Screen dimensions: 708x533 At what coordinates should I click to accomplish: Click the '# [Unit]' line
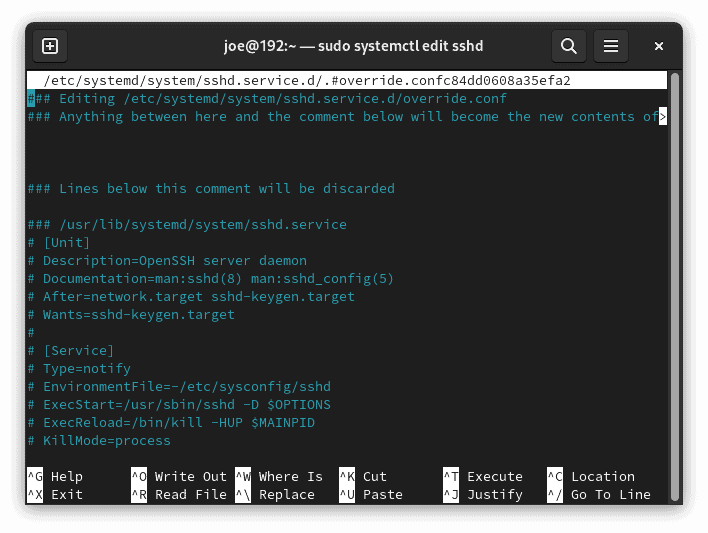(x=59, y=243)
